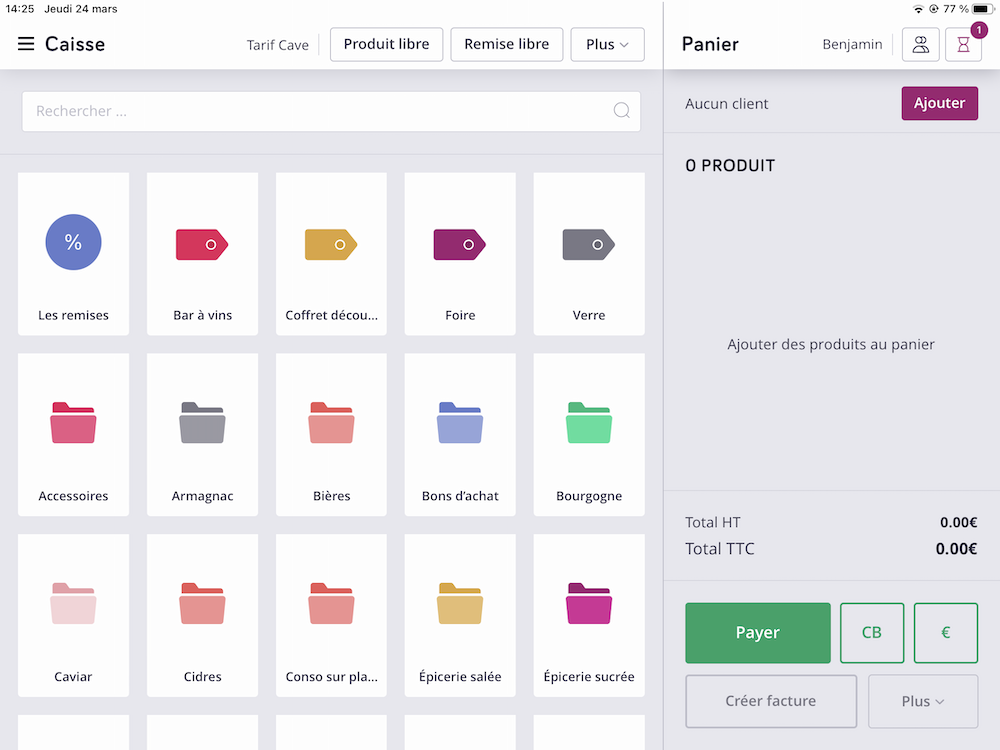This screenshot has width=1000, height=750.
Task: Open the Conso sur place folder
Action: [331, 615]
